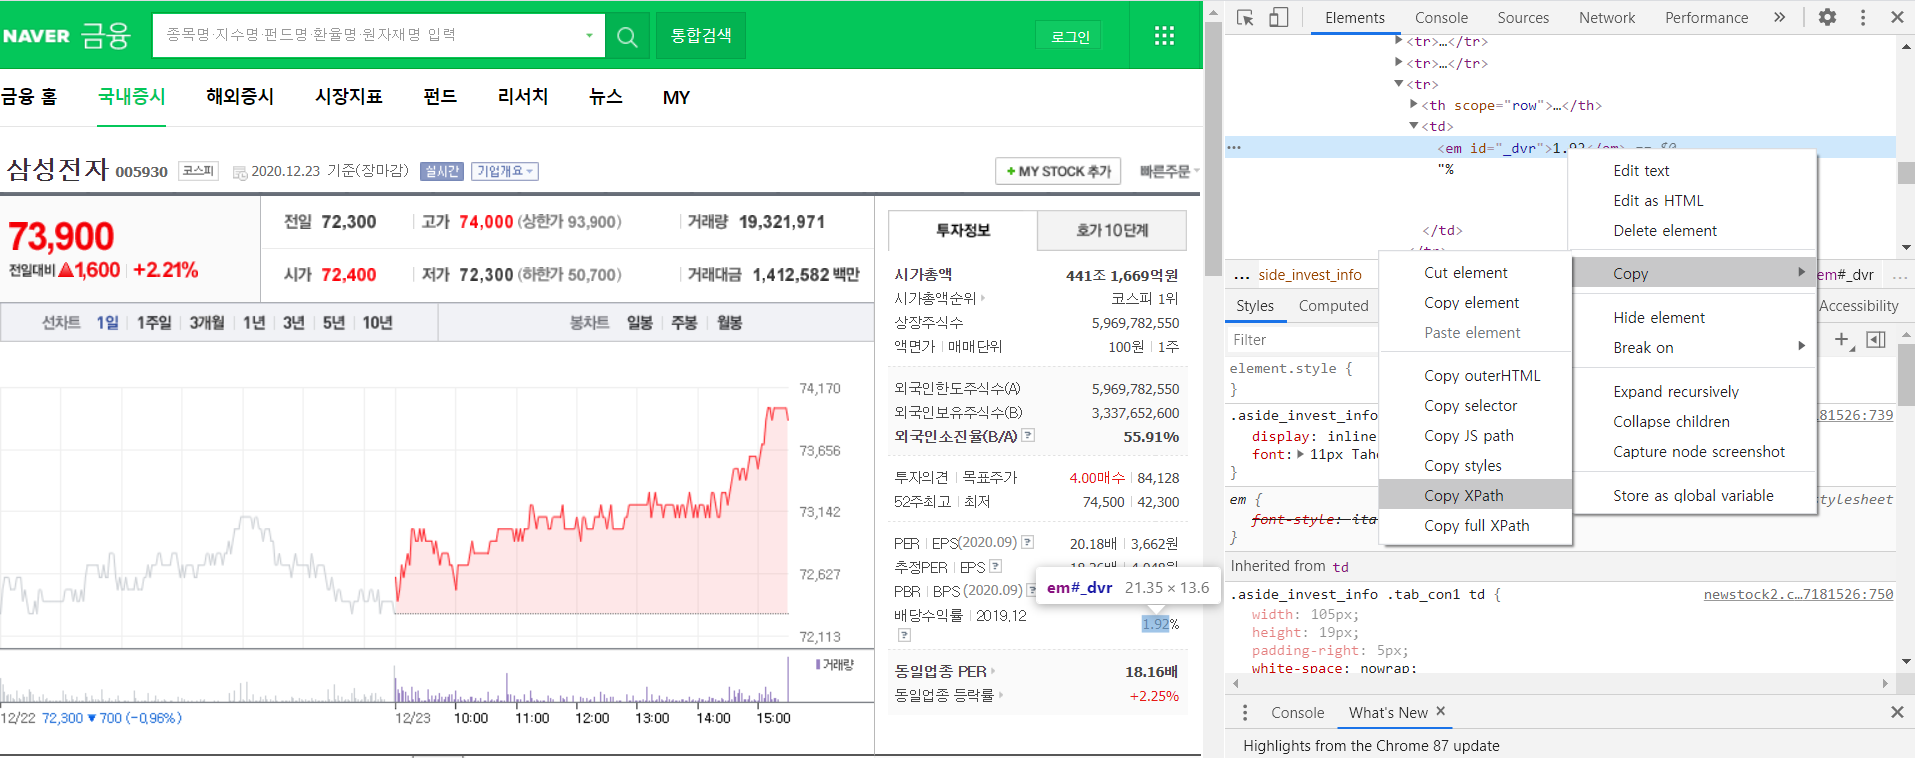This screenshot has width=1915, height=758.
Task: Open DevTools more options menu
Action: coord(1862,17)
